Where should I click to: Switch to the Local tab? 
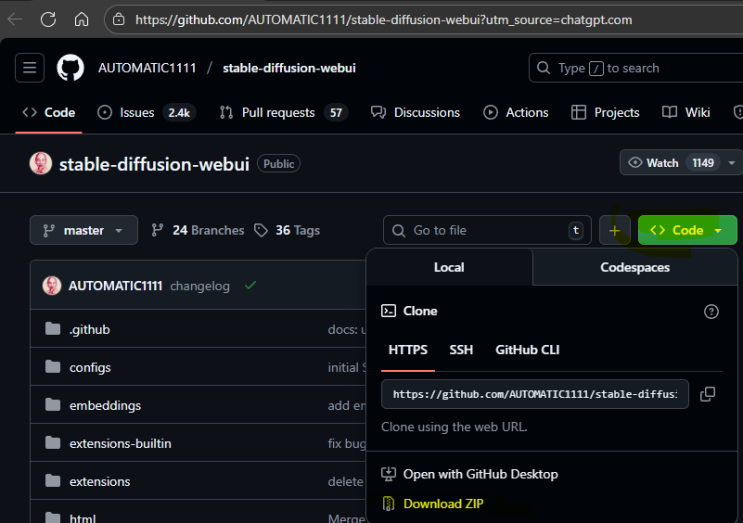(x=449, y=267)
